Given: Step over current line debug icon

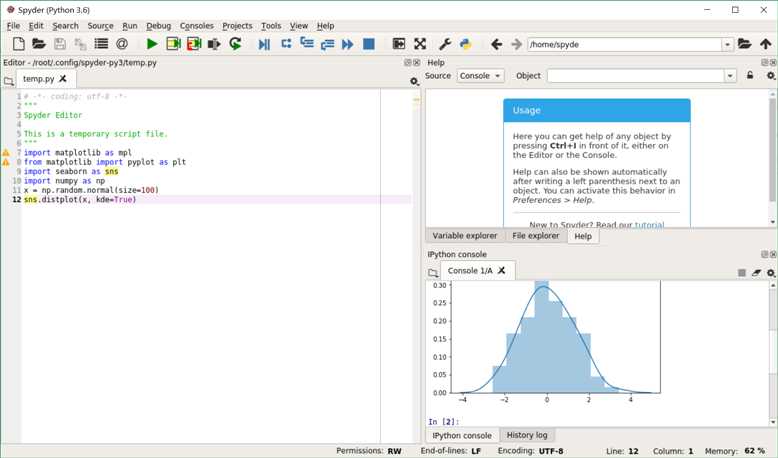Looking at the screenshot, I should (286, 44).
